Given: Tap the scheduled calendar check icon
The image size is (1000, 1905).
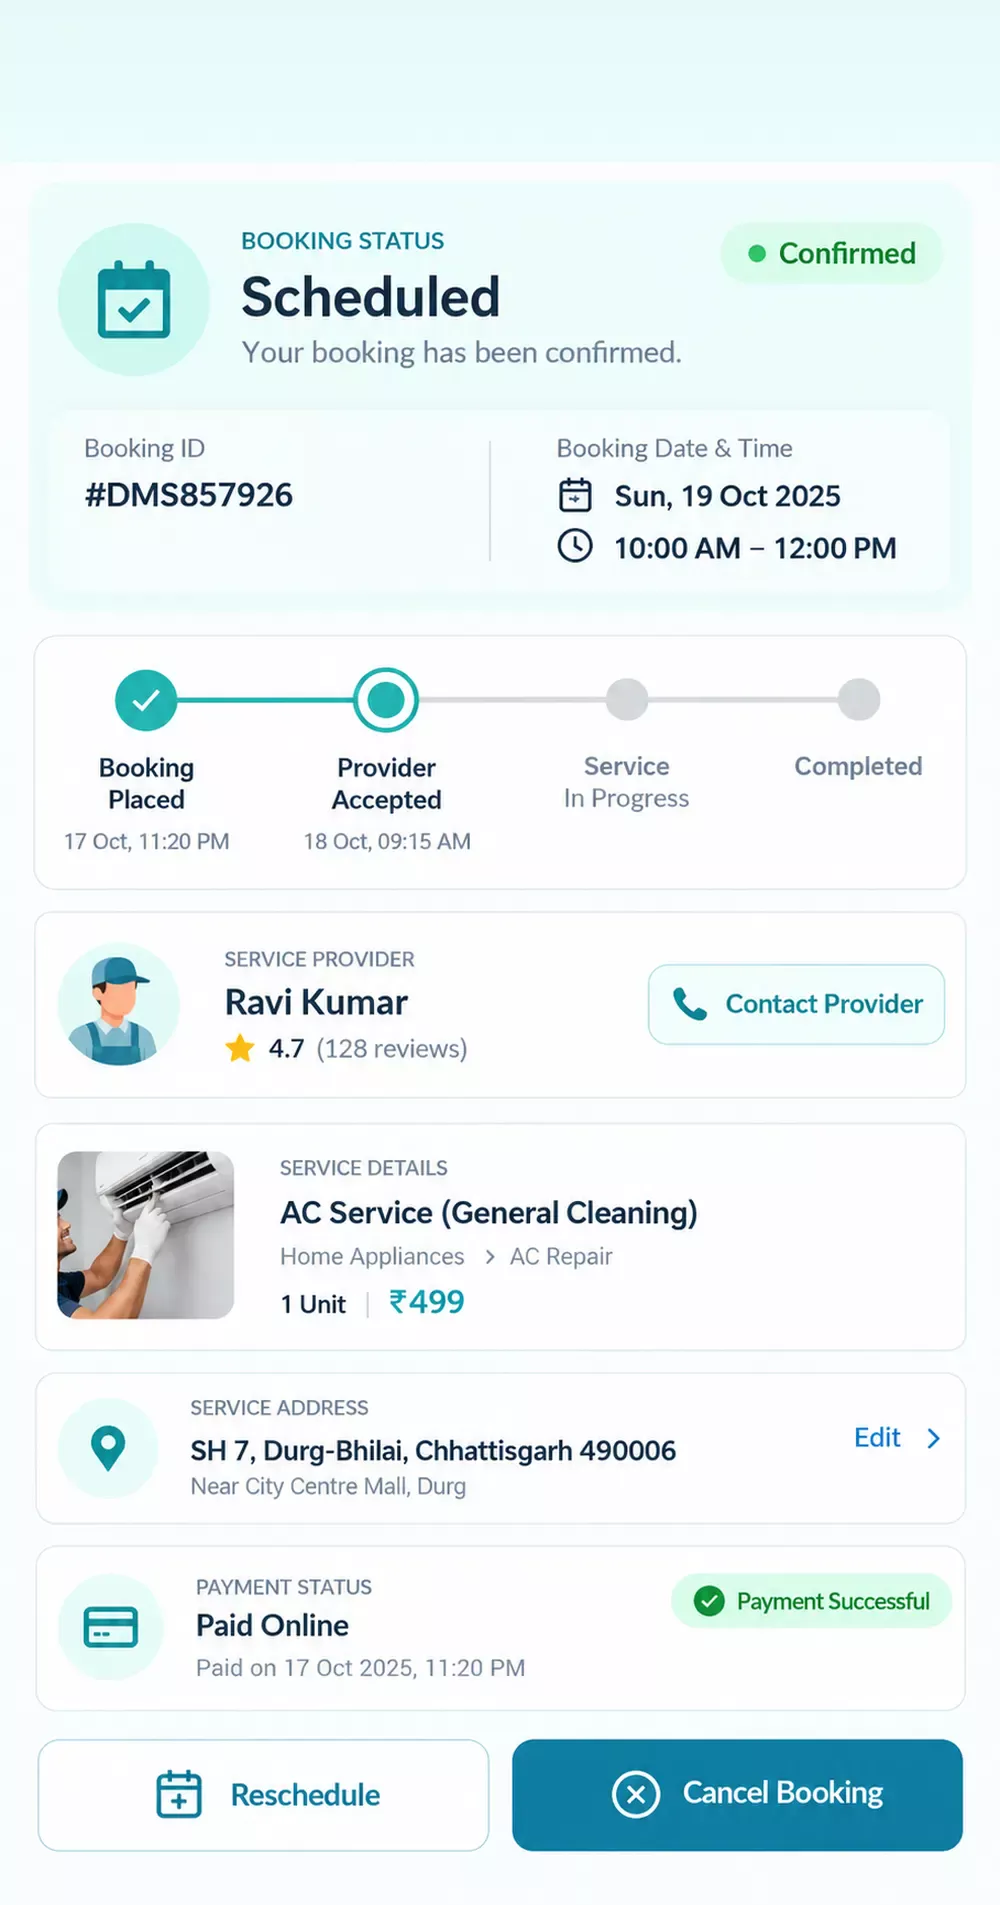Looking at the screenshot, I should 134,300.
